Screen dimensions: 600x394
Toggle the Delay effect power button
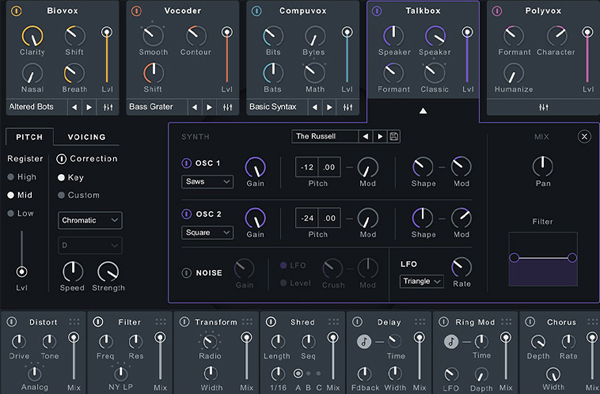[x=357, y=322]
